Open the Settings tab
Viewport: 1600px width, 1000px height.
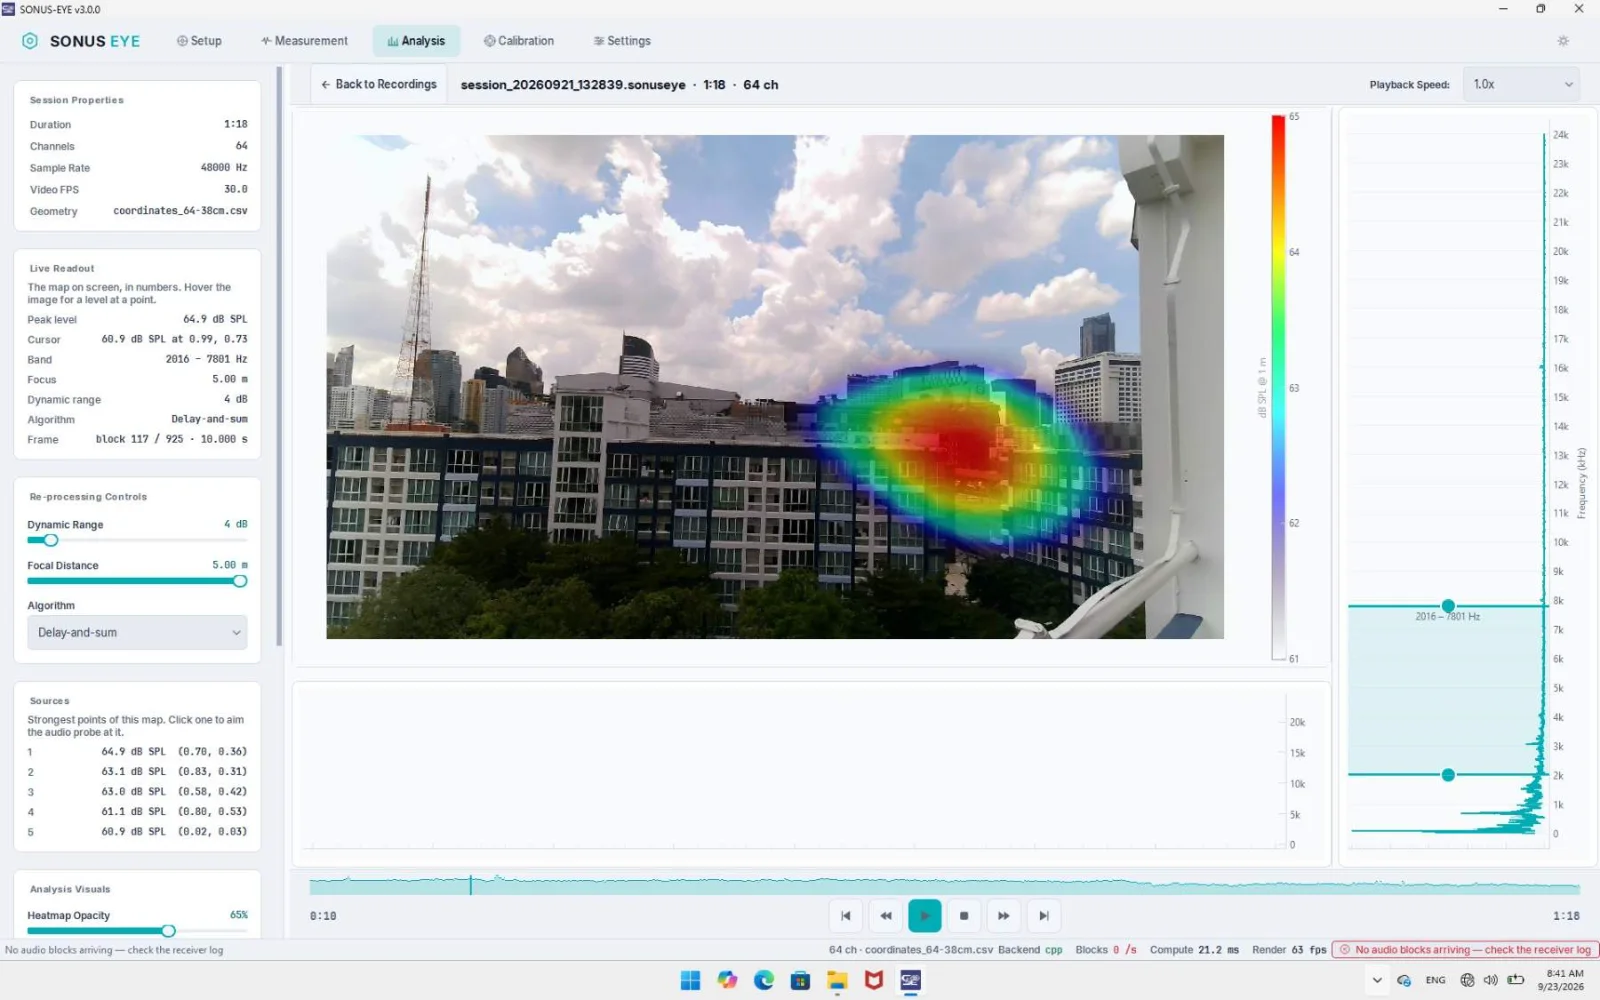point(622,41)
